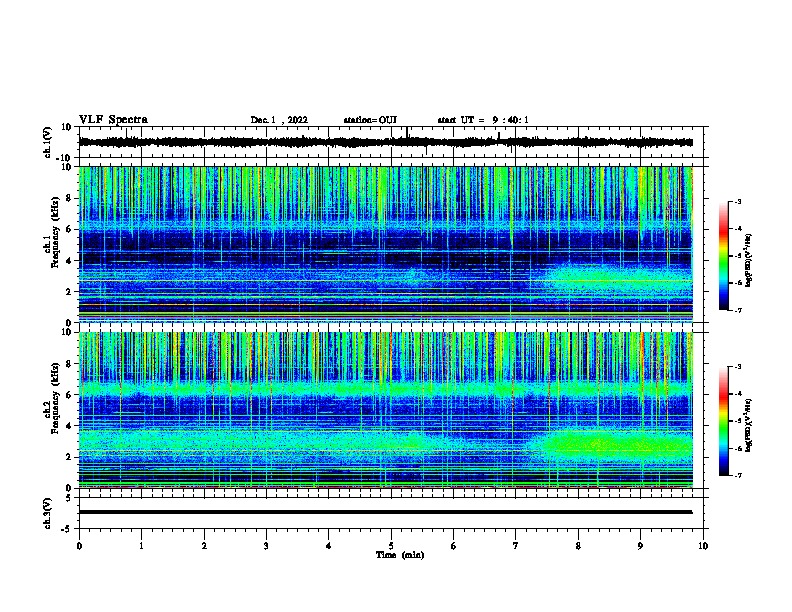Screen dimensions: 792x612
Task: Click the "4" kHz tick of ch.2 spectrogram
Action: tap(69, 426)
